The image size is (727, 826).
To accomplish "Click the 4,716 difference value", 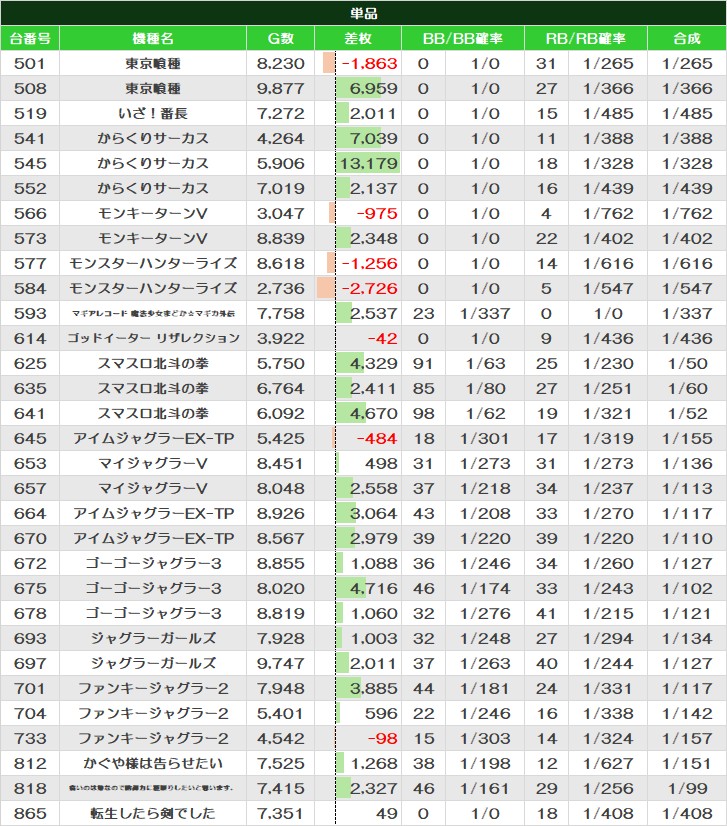I will (x=374, y=589).
